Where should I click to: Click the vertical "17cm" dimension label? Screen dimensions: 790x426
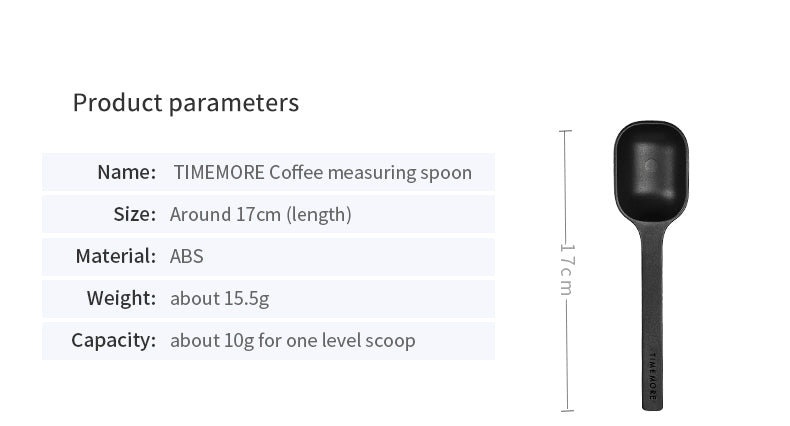[566, 268]
